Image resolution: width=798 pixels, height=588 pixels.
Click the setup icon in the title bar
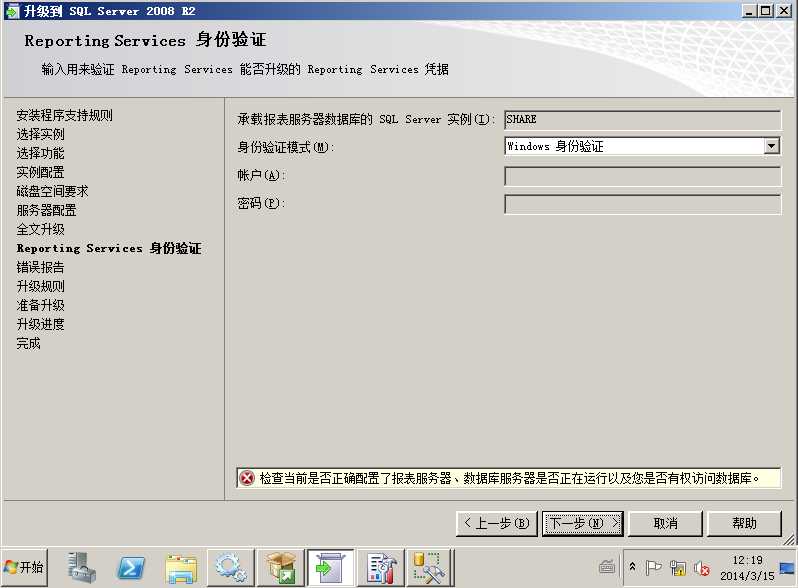point(12,11)
